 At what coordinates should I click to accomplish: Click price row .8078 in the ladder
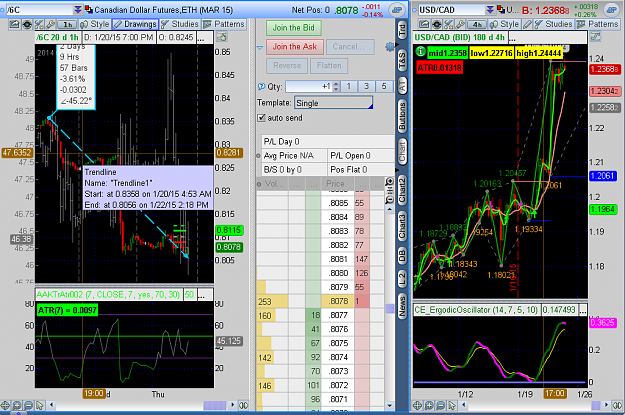pos(338,301)
